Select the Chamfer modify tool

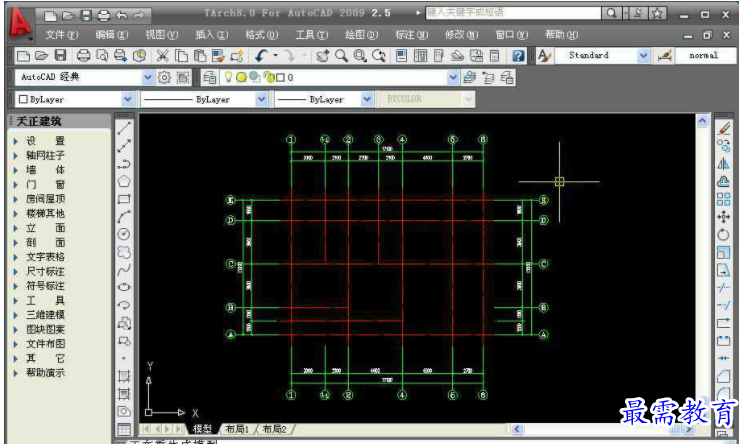pyautogui.click(x=724, y=376)
